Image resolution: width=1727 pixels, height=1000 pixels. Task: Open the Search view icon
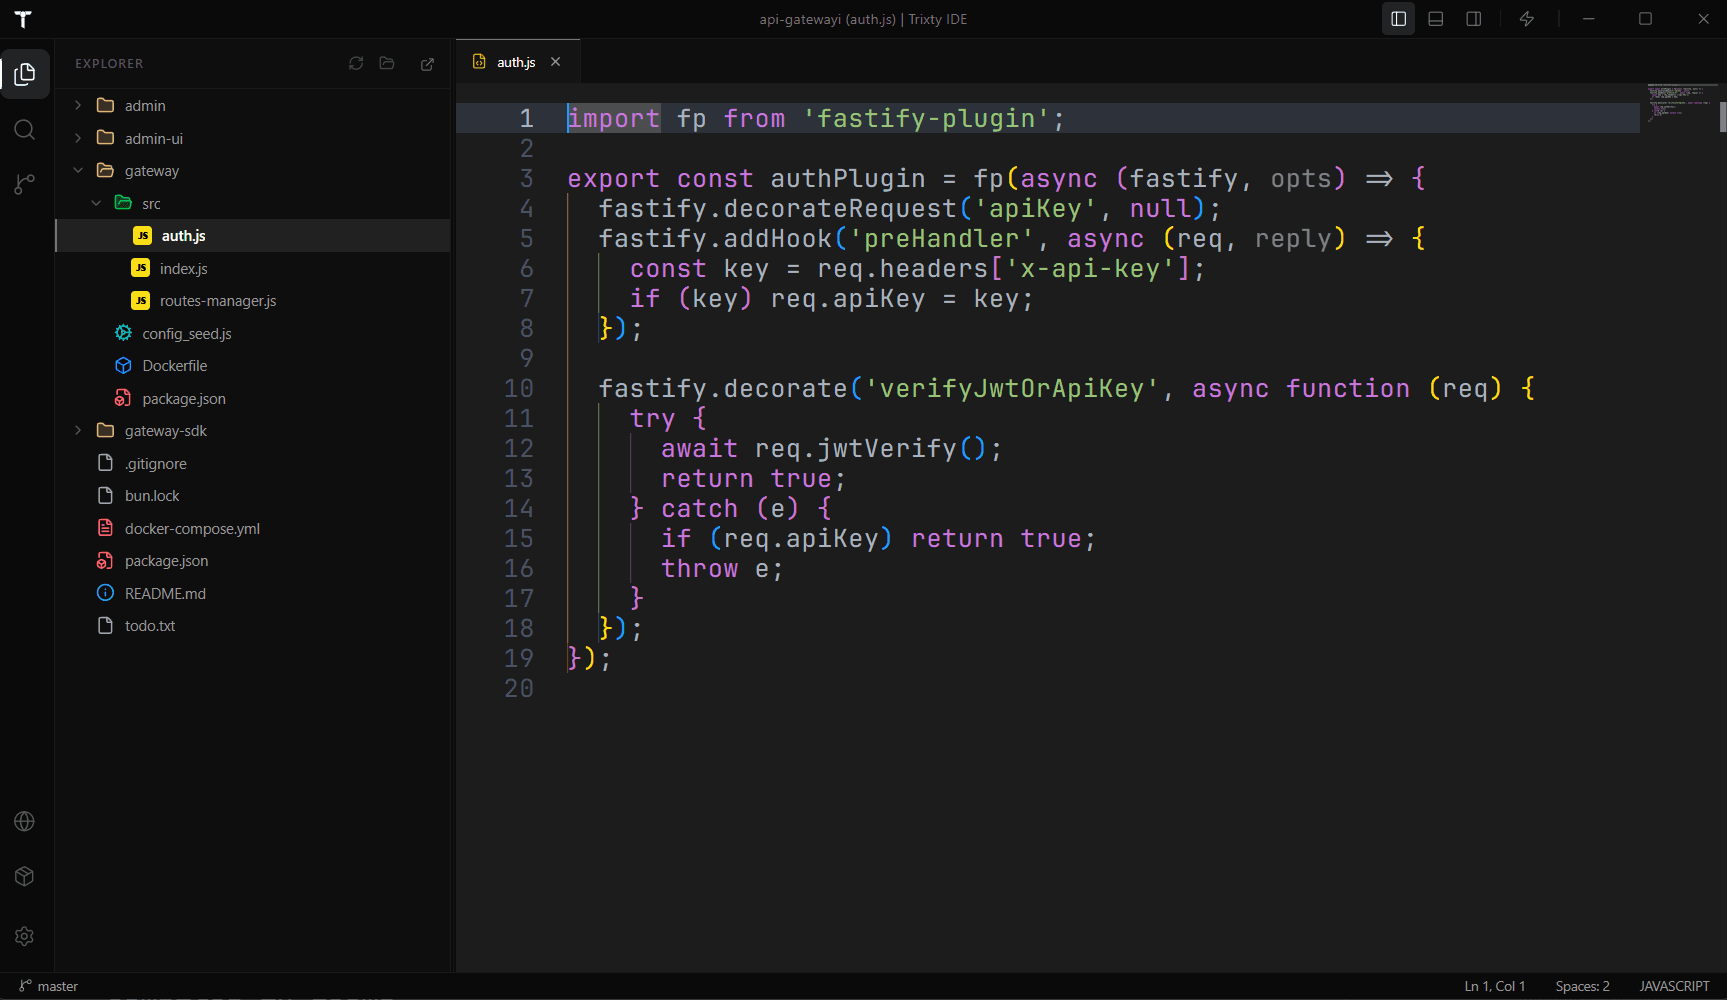pyautogui.click(x=25, y=130)
